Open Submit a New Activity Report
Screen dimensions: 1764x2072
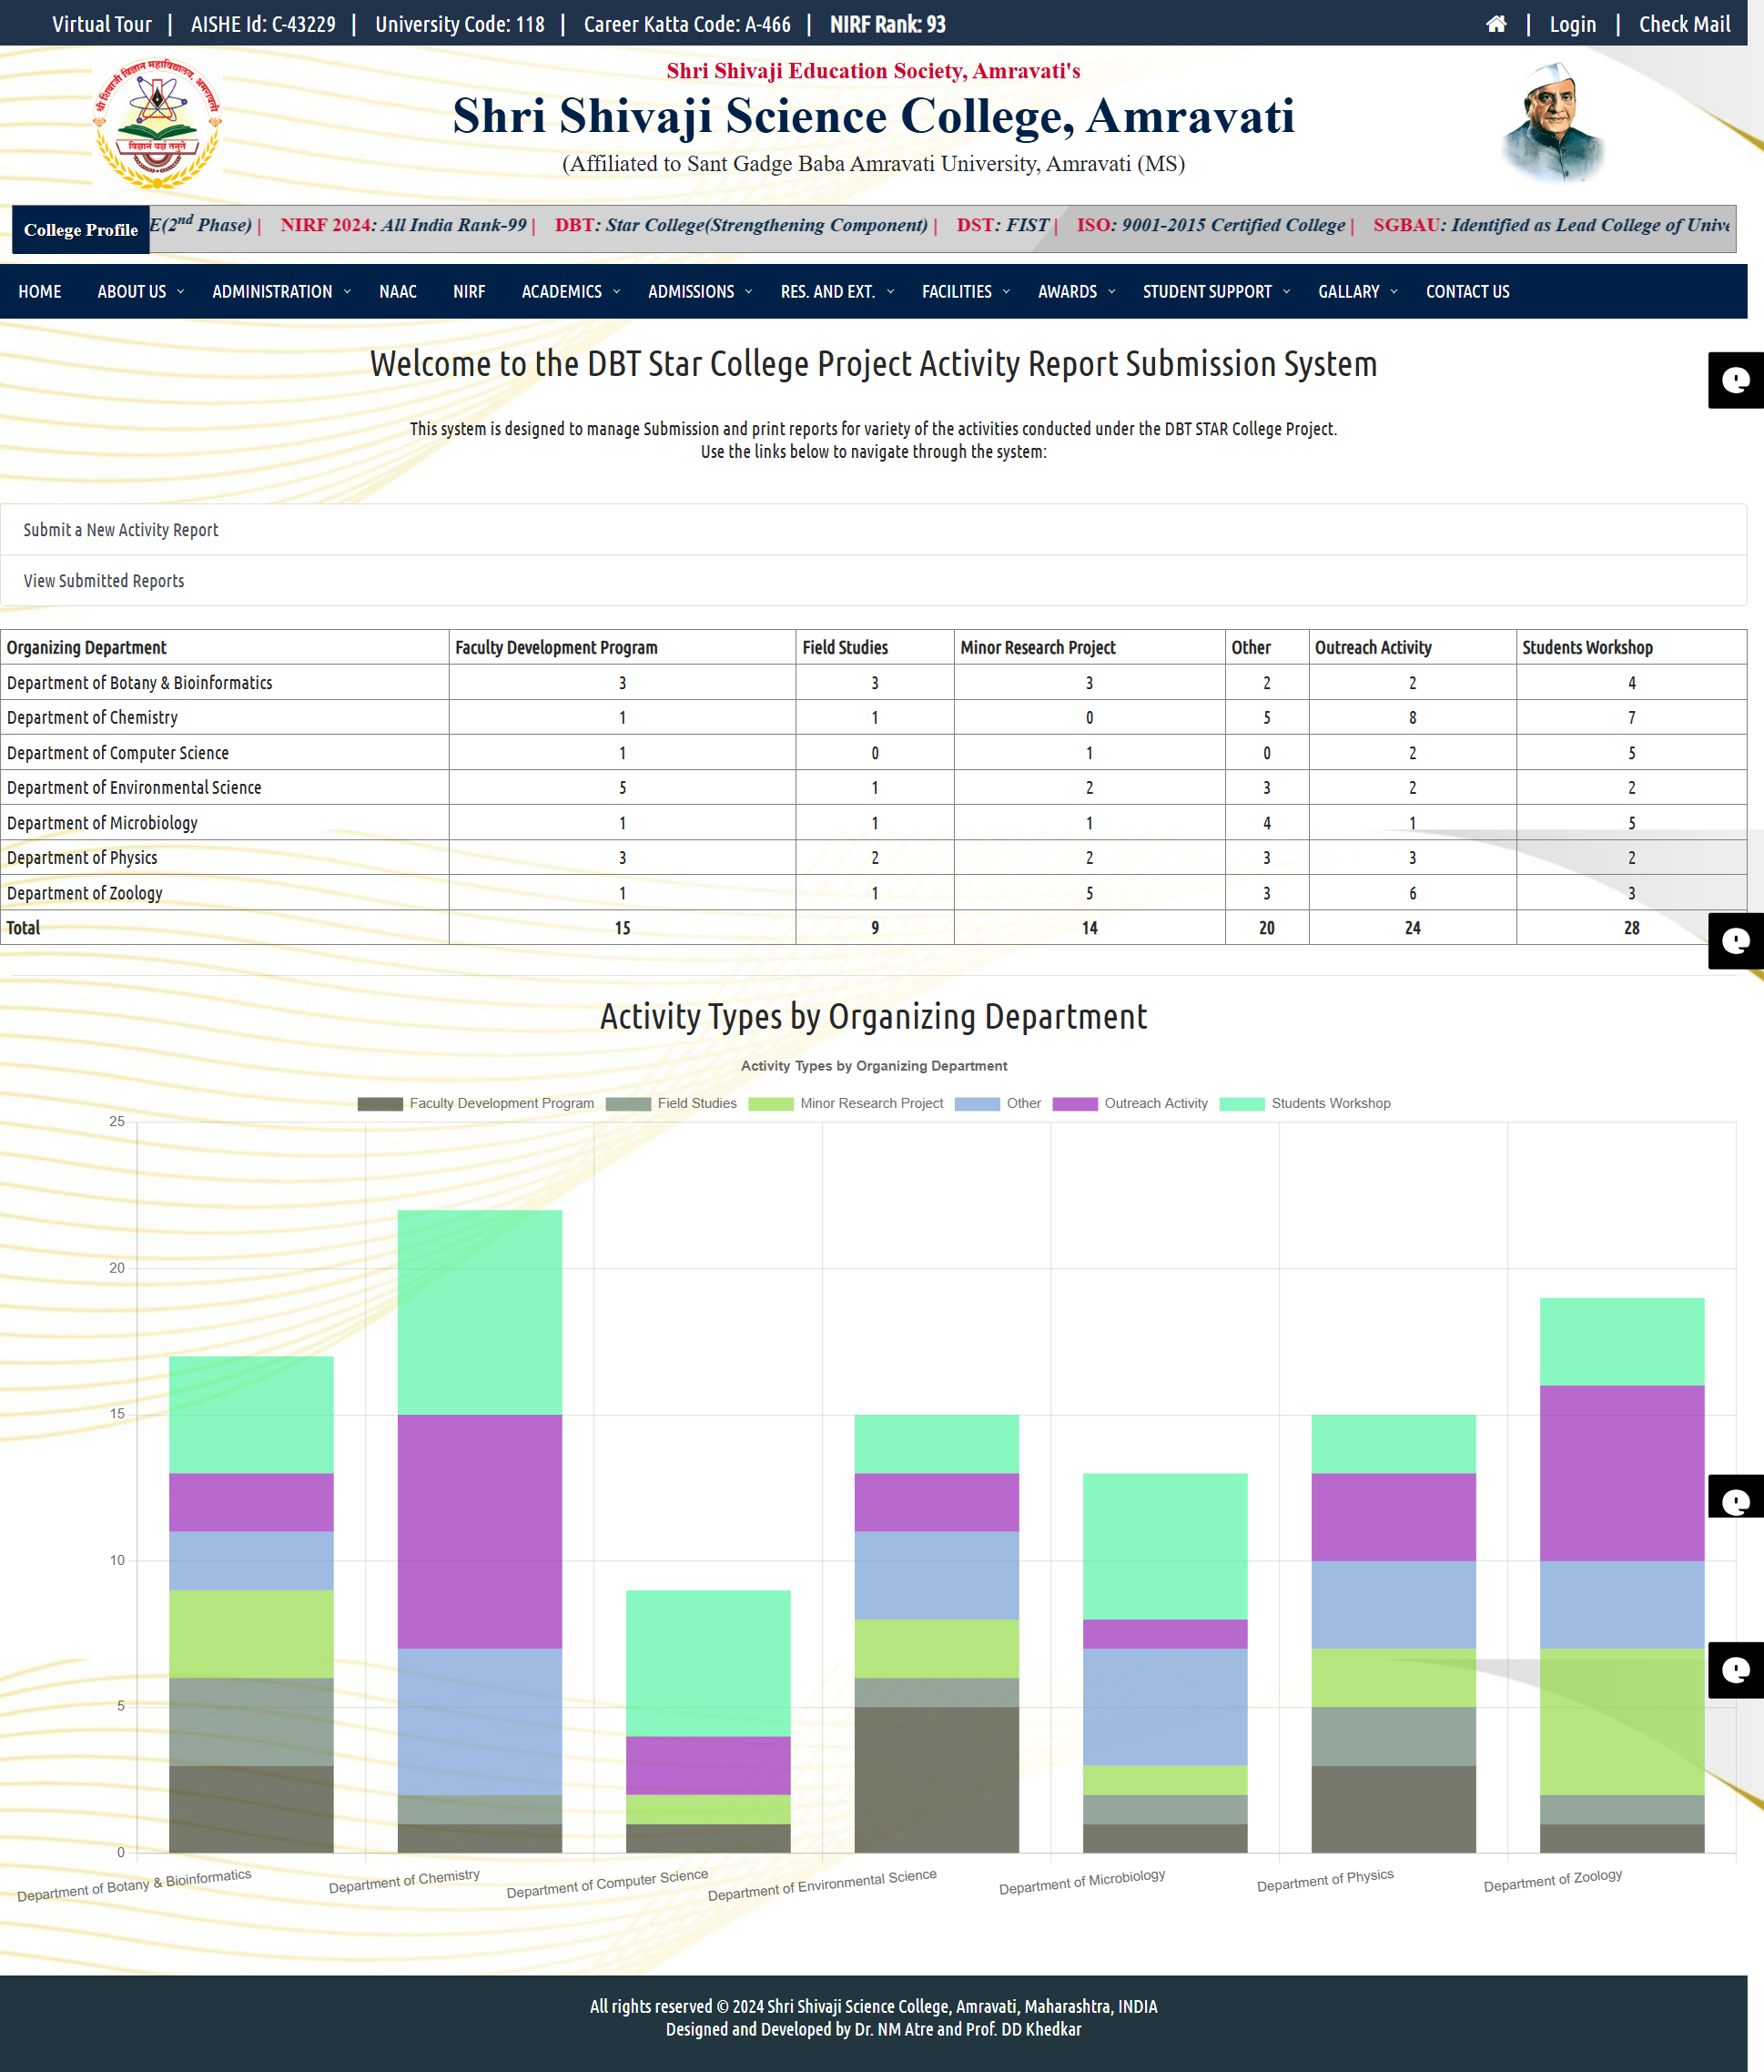click(x=121, y=530)
